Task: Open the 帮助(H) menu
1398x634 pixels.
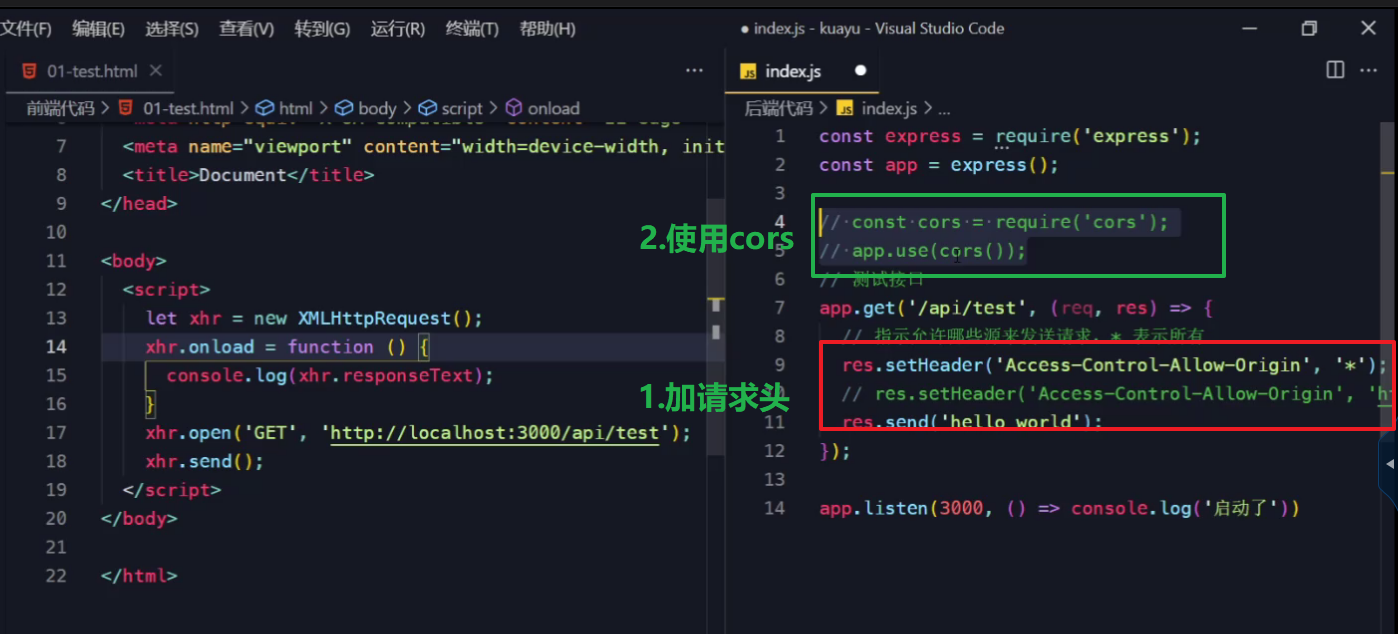Action: 547,29
